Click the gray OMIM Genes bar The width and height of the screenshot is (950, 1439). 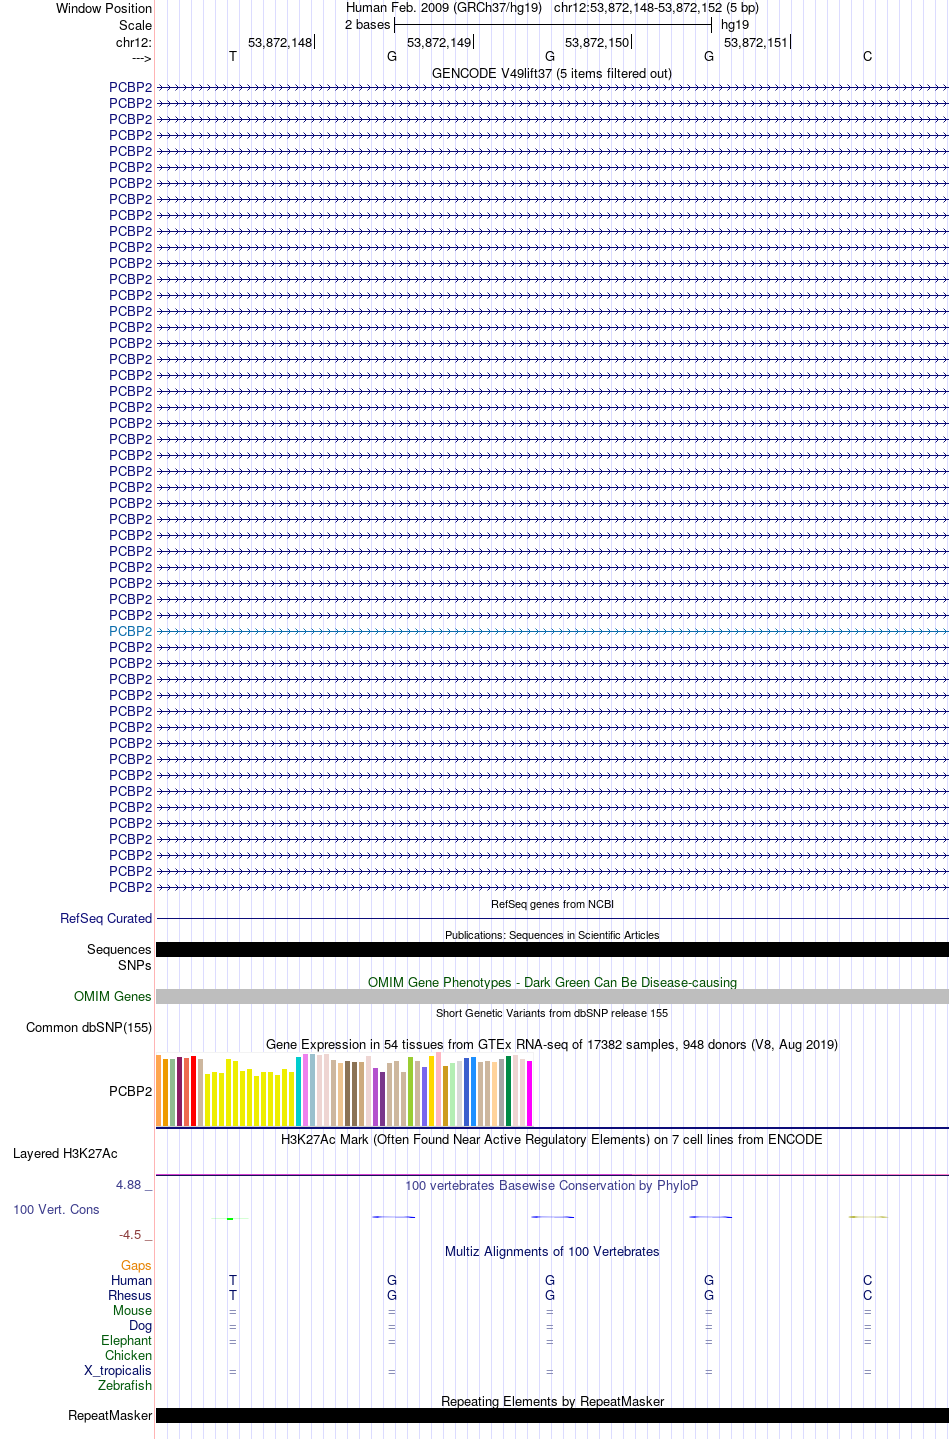[552, 997]
